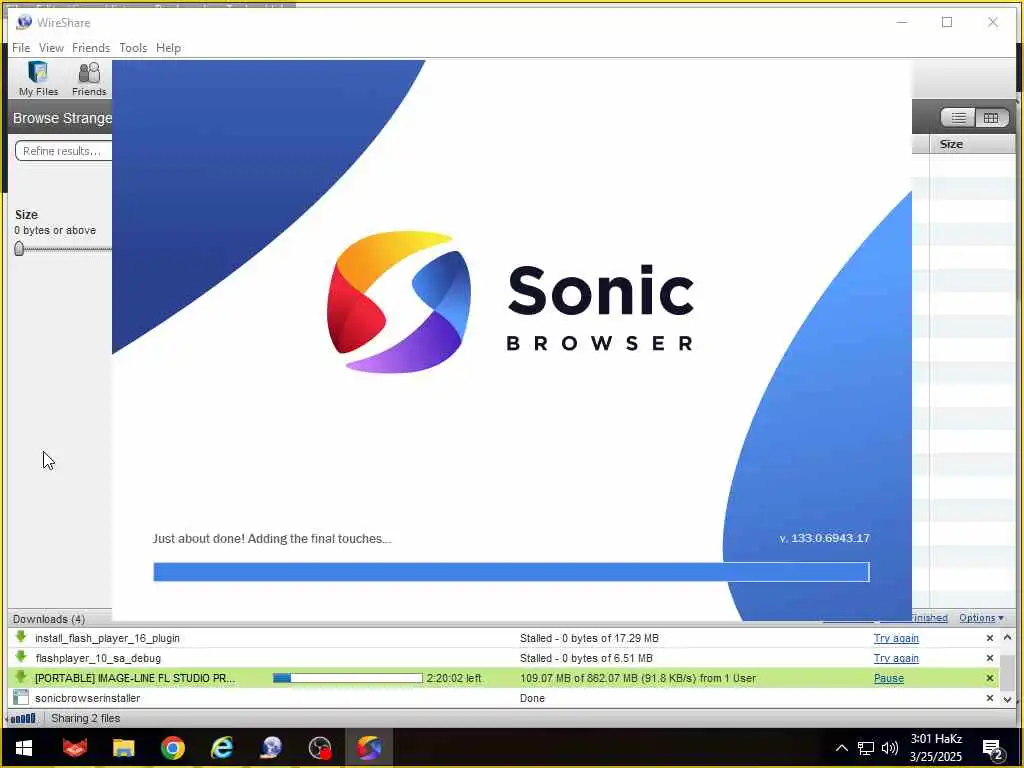Remove install_flash_player_16_plugin download with X

(x=989, y=638)
